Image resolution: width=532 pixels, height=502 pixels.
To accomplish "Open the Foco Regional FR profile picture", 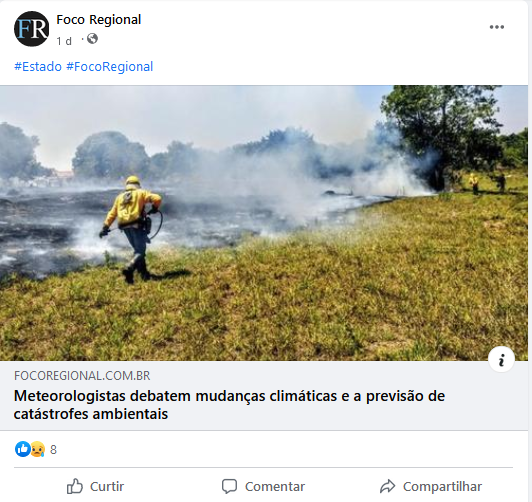I will tap(31, 29).
